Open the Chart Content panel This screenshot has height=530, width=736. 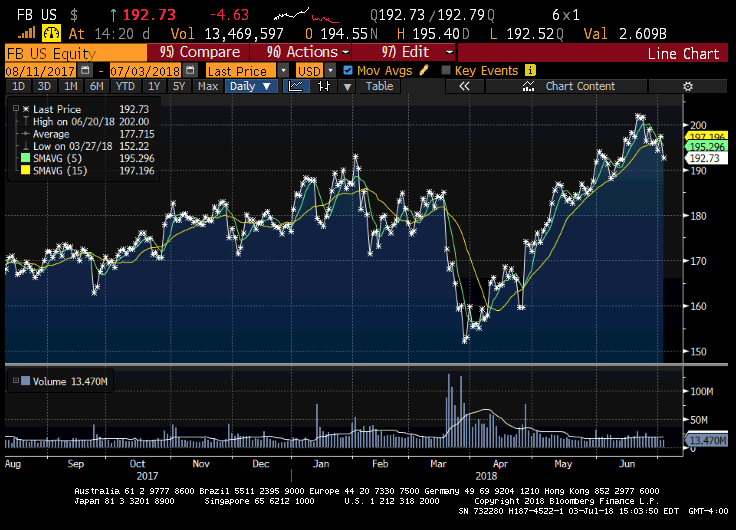coord(567,86)
